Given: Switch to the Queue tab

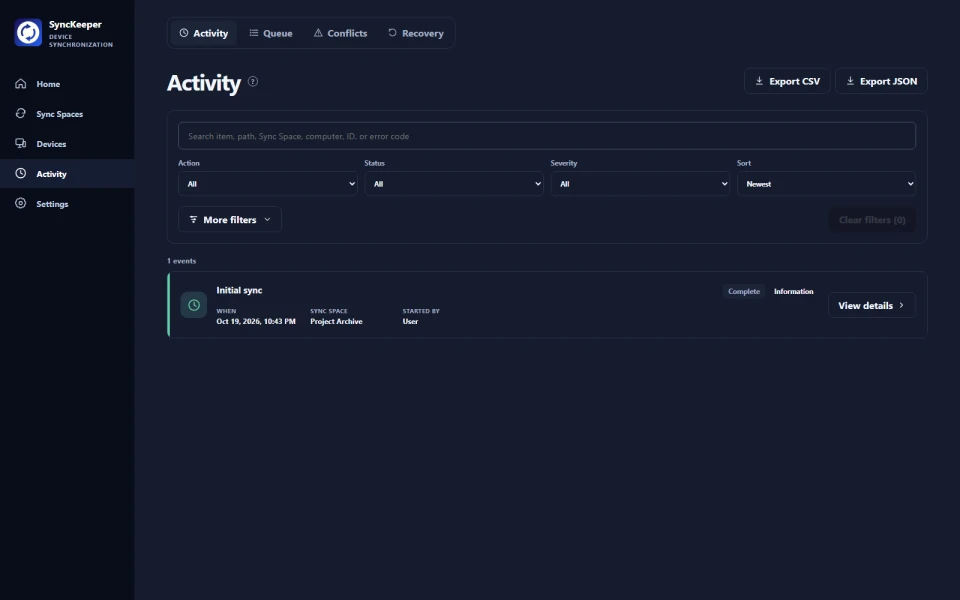Looking at the screenshot, I should coord(271,33).
